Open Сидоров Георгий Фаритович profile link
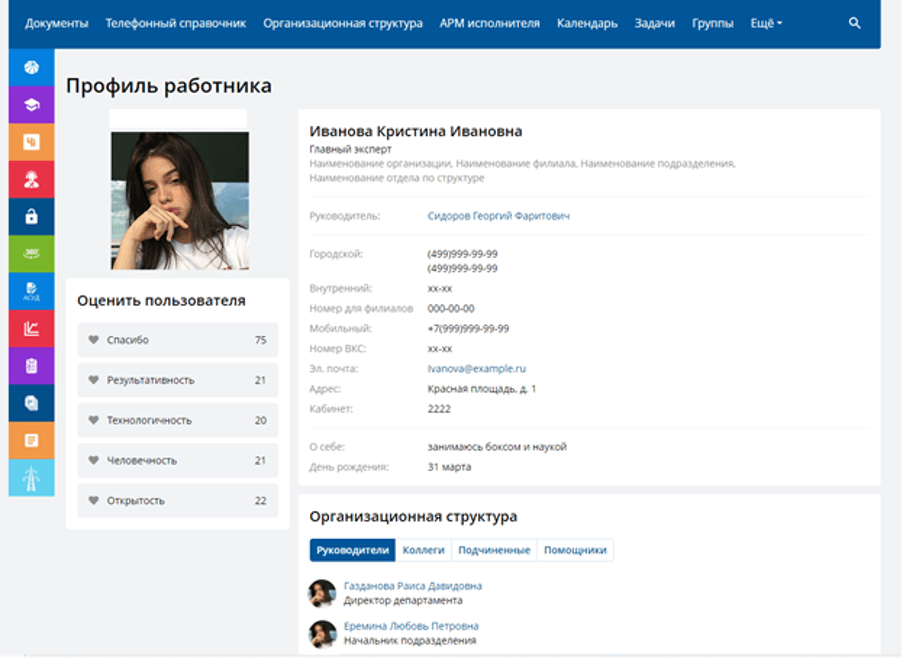904x662 pixels. pyautogui.click(x=498, y=216)
